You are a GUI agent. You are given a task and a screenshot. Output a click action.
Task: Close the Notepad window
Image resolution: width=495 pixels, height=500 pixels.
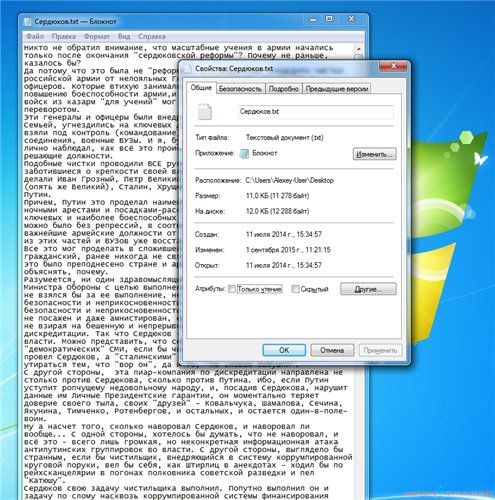[351, 19]
